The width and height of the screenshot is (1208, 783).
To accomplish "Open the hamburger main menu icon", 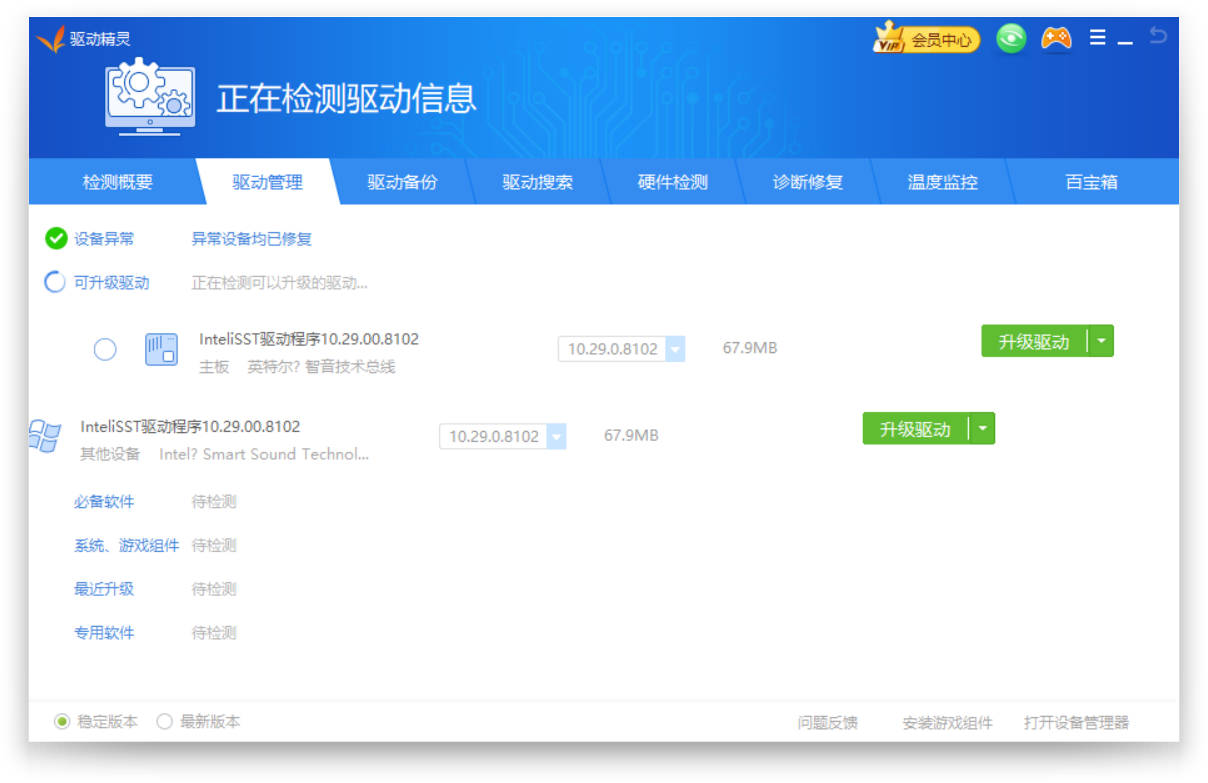I will (x=1097, y=38).
